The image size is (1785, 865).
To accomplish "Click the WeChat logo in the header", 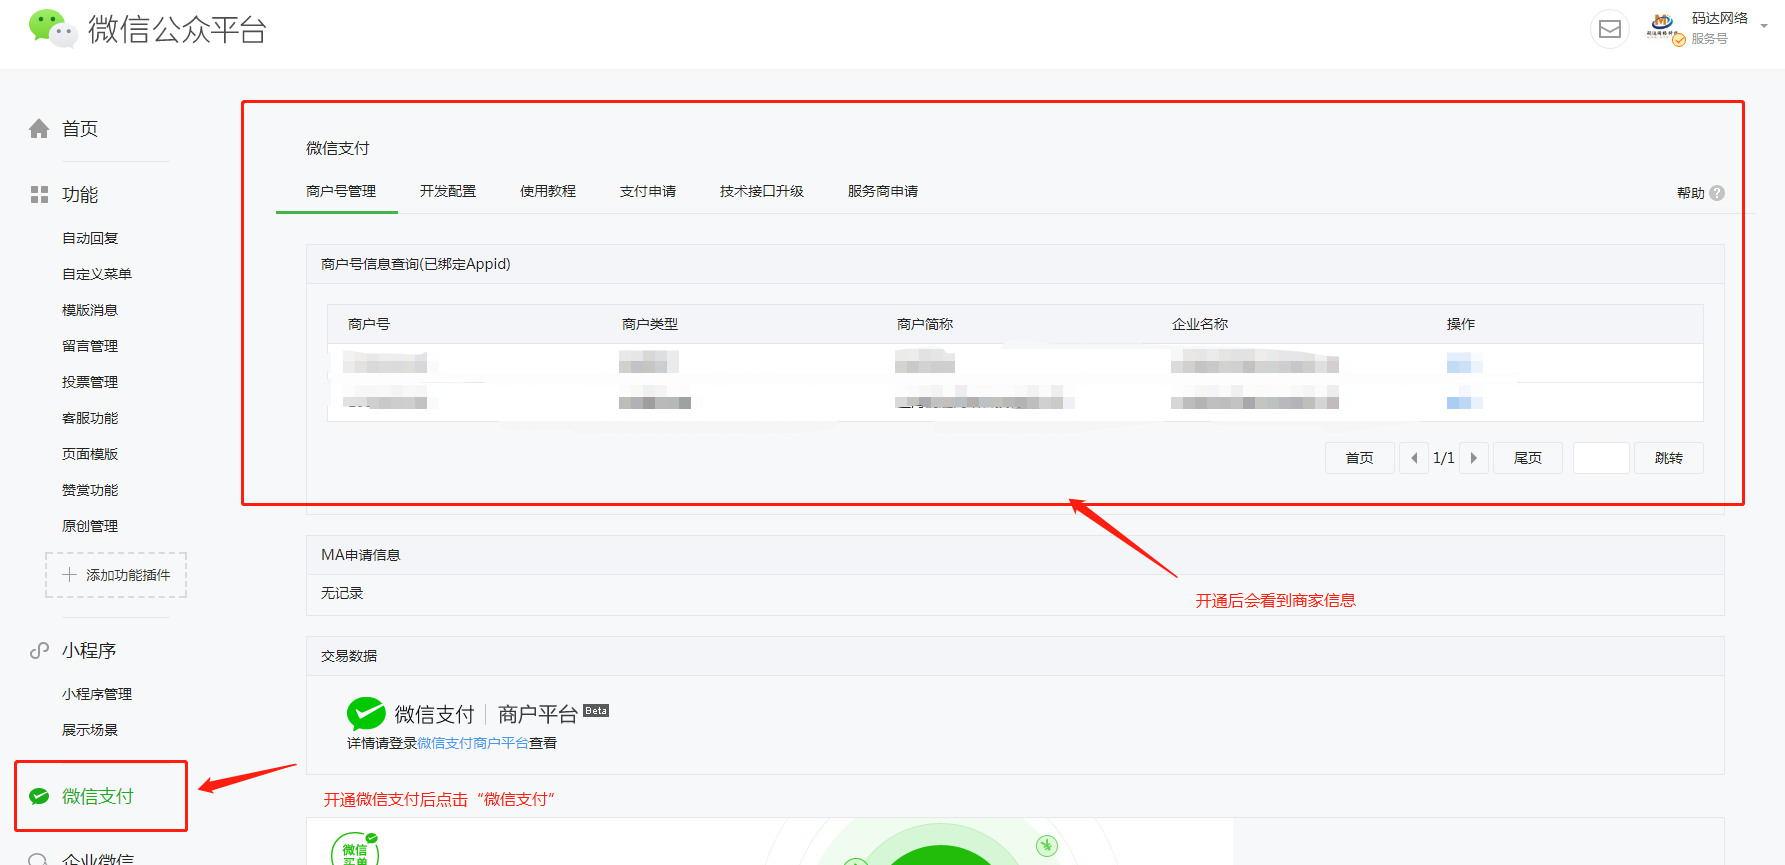I will point(52,28).
